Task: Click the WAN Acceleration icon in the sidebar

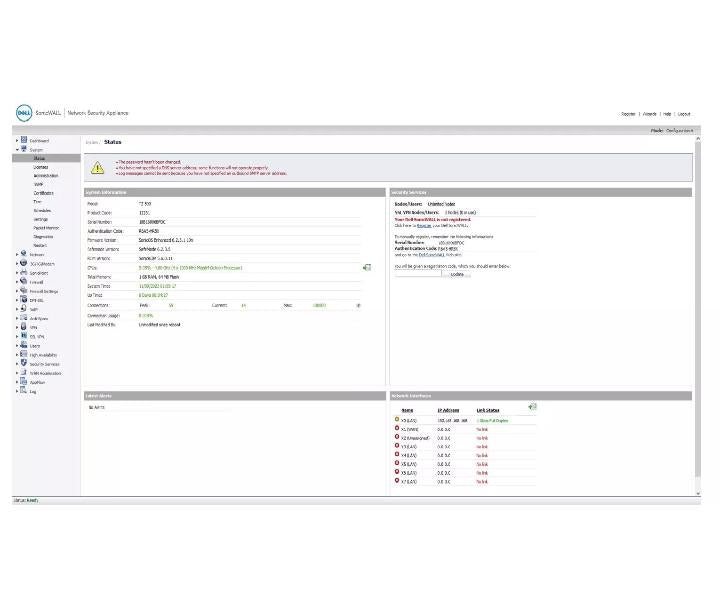Action: click(x=24, y=372)
